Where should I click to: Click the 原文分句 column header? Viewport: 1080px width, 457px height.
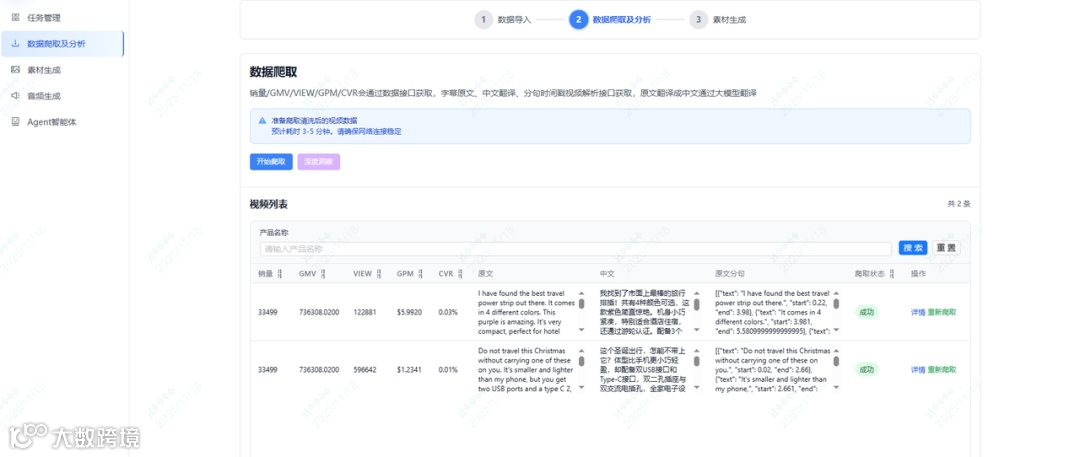pos(729,274)
